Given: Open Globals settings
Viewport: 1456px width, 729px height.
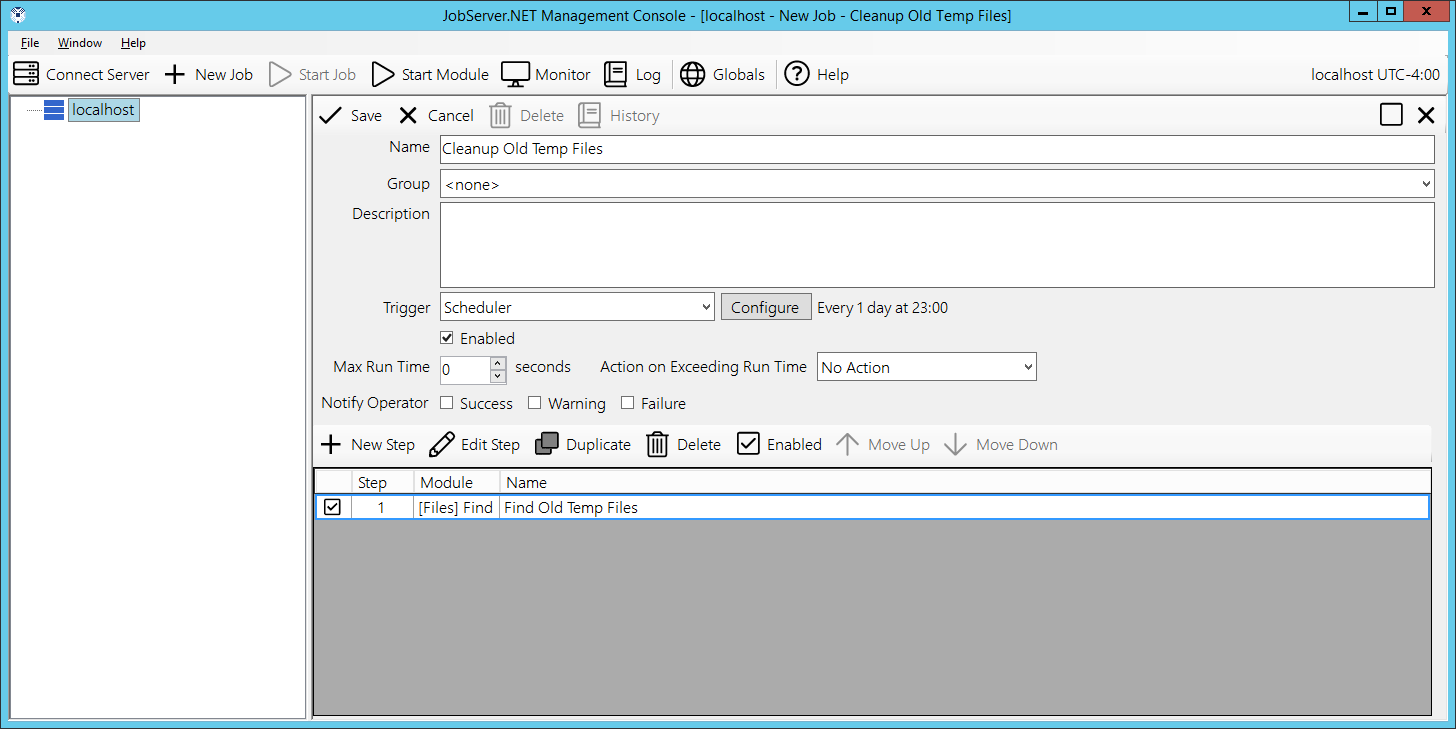Looking at the screenshot, I should coord(692,74).
